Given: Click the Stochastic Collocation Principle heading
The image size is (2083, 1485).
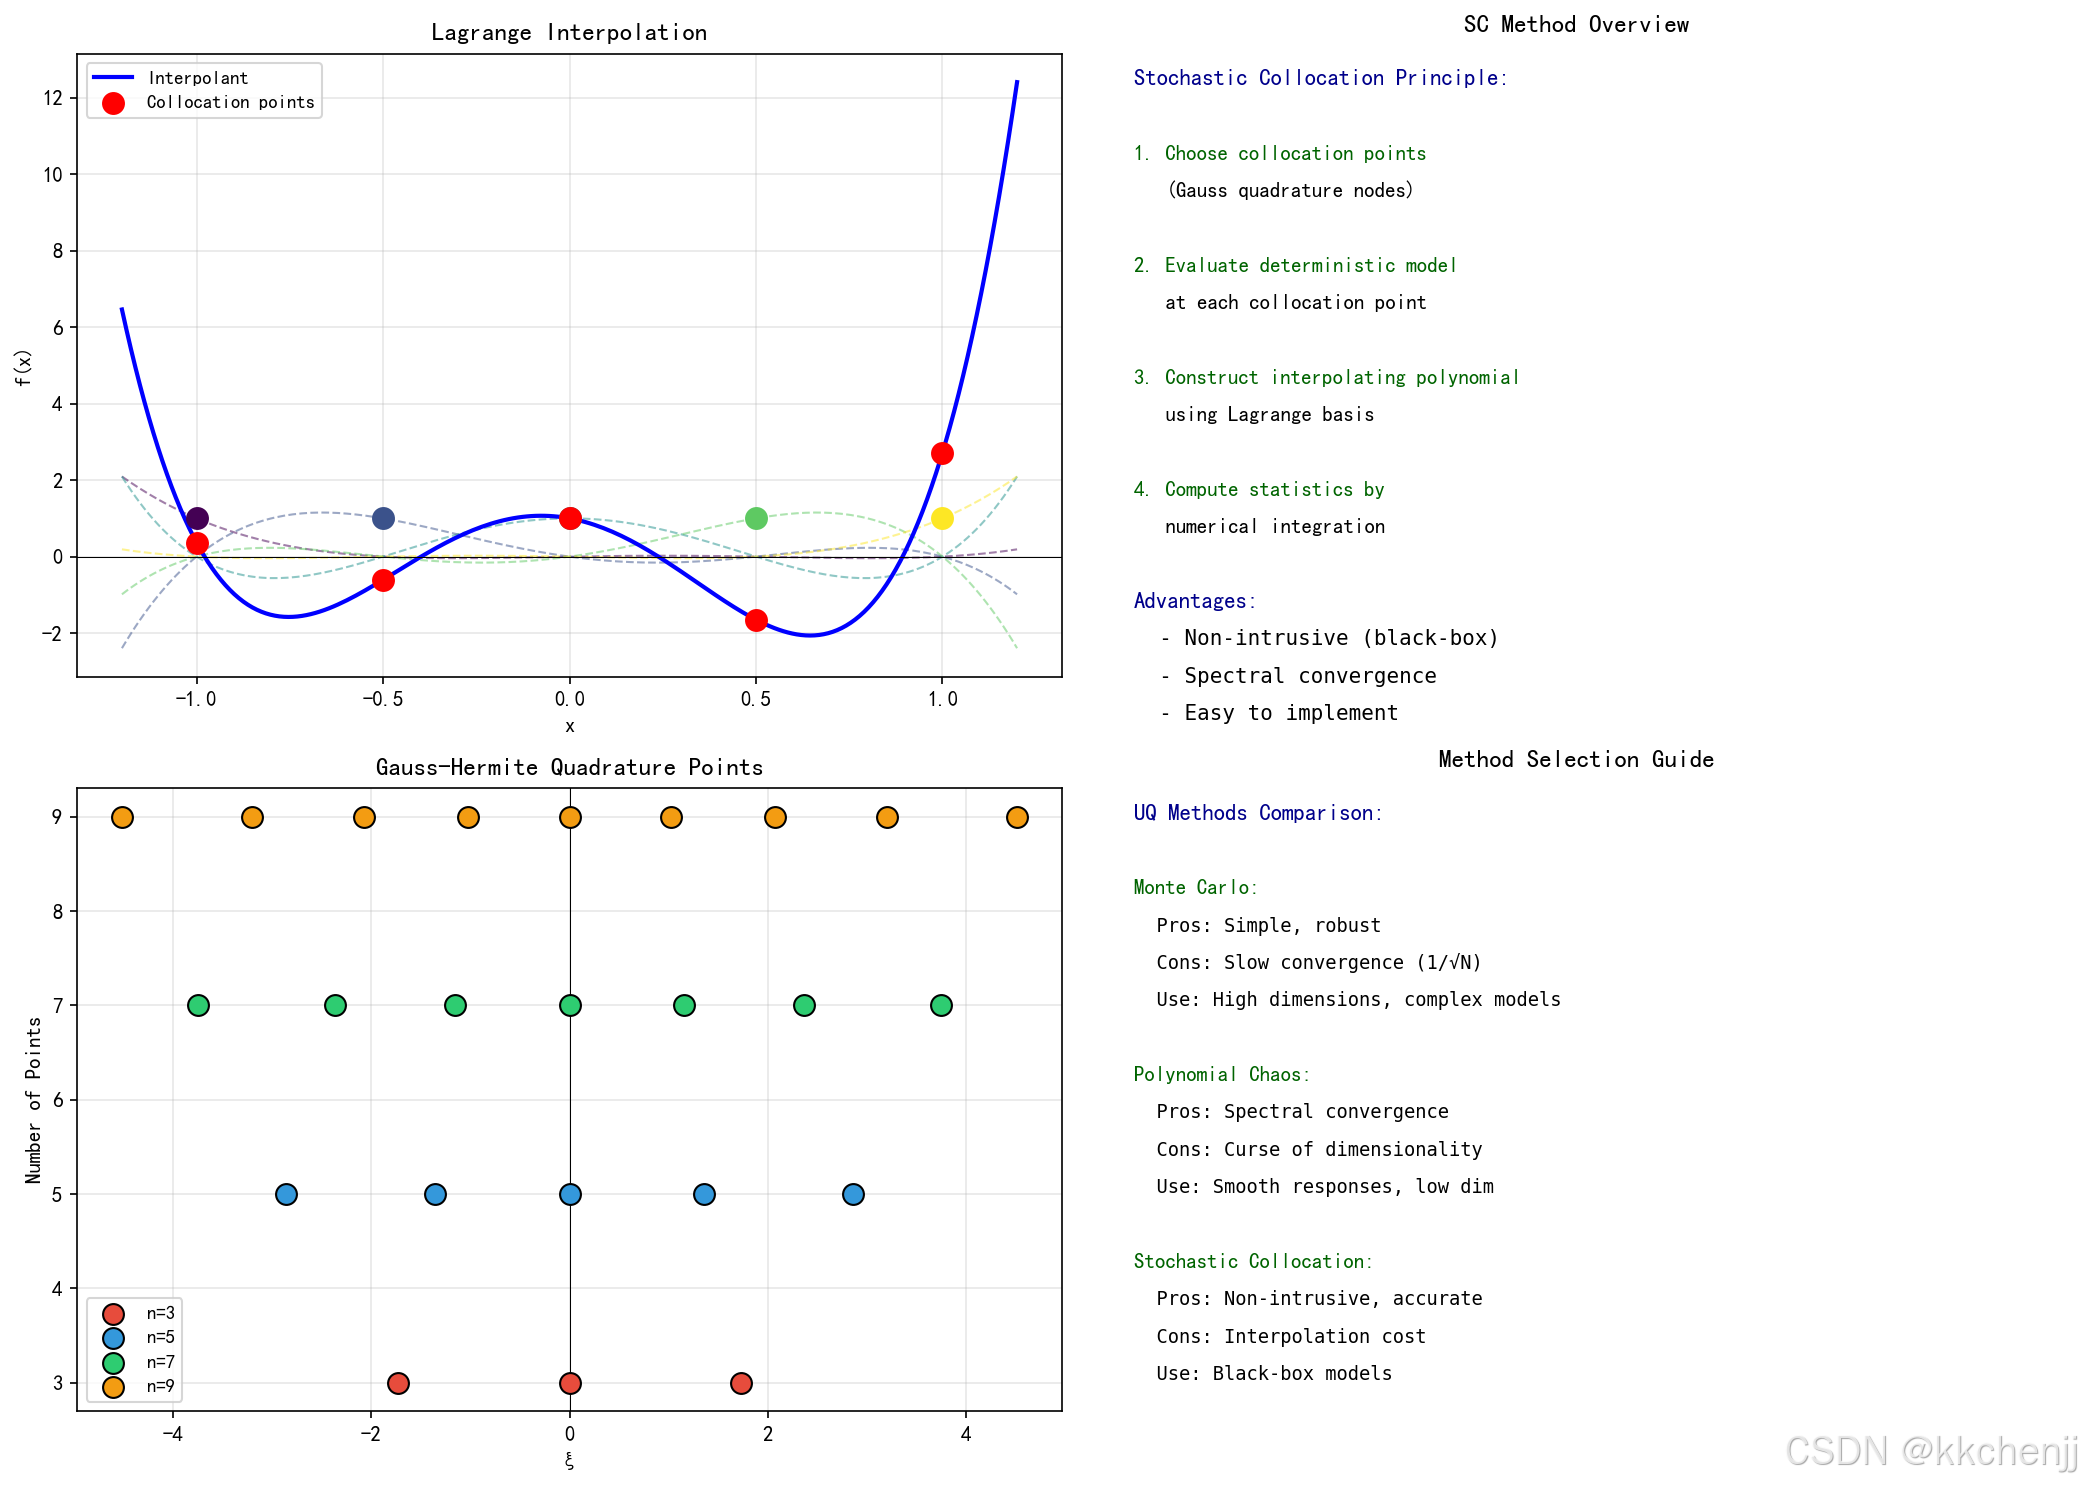Looking at the screenshot, I should click(x=1319, y=78).
